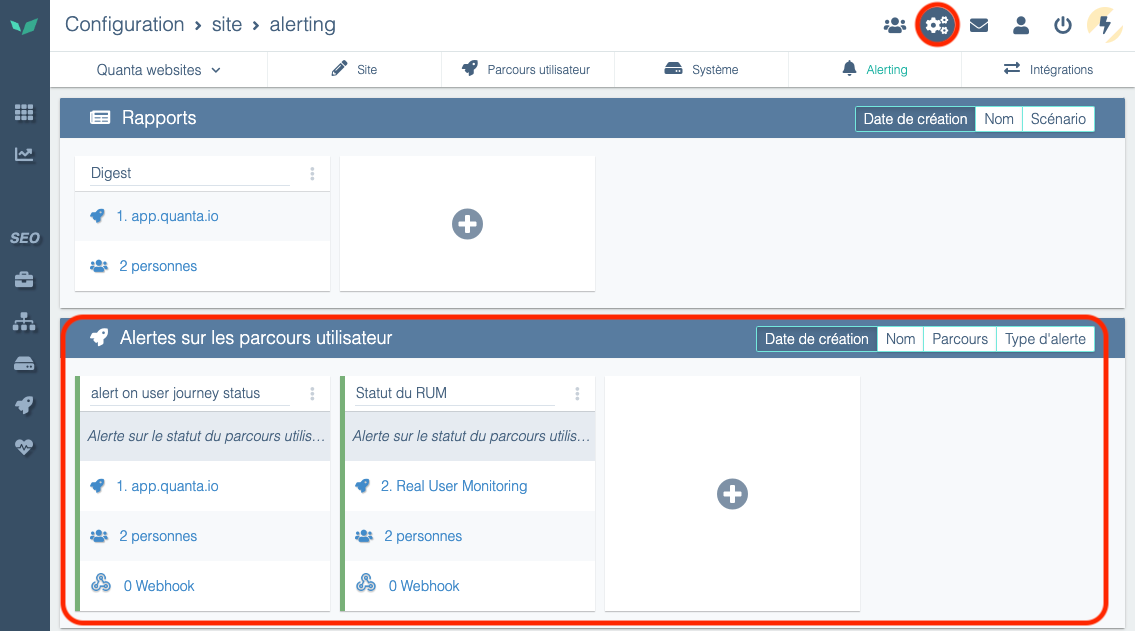
Task: Select the health heart icon in sidebar
Action: (23, 447)
